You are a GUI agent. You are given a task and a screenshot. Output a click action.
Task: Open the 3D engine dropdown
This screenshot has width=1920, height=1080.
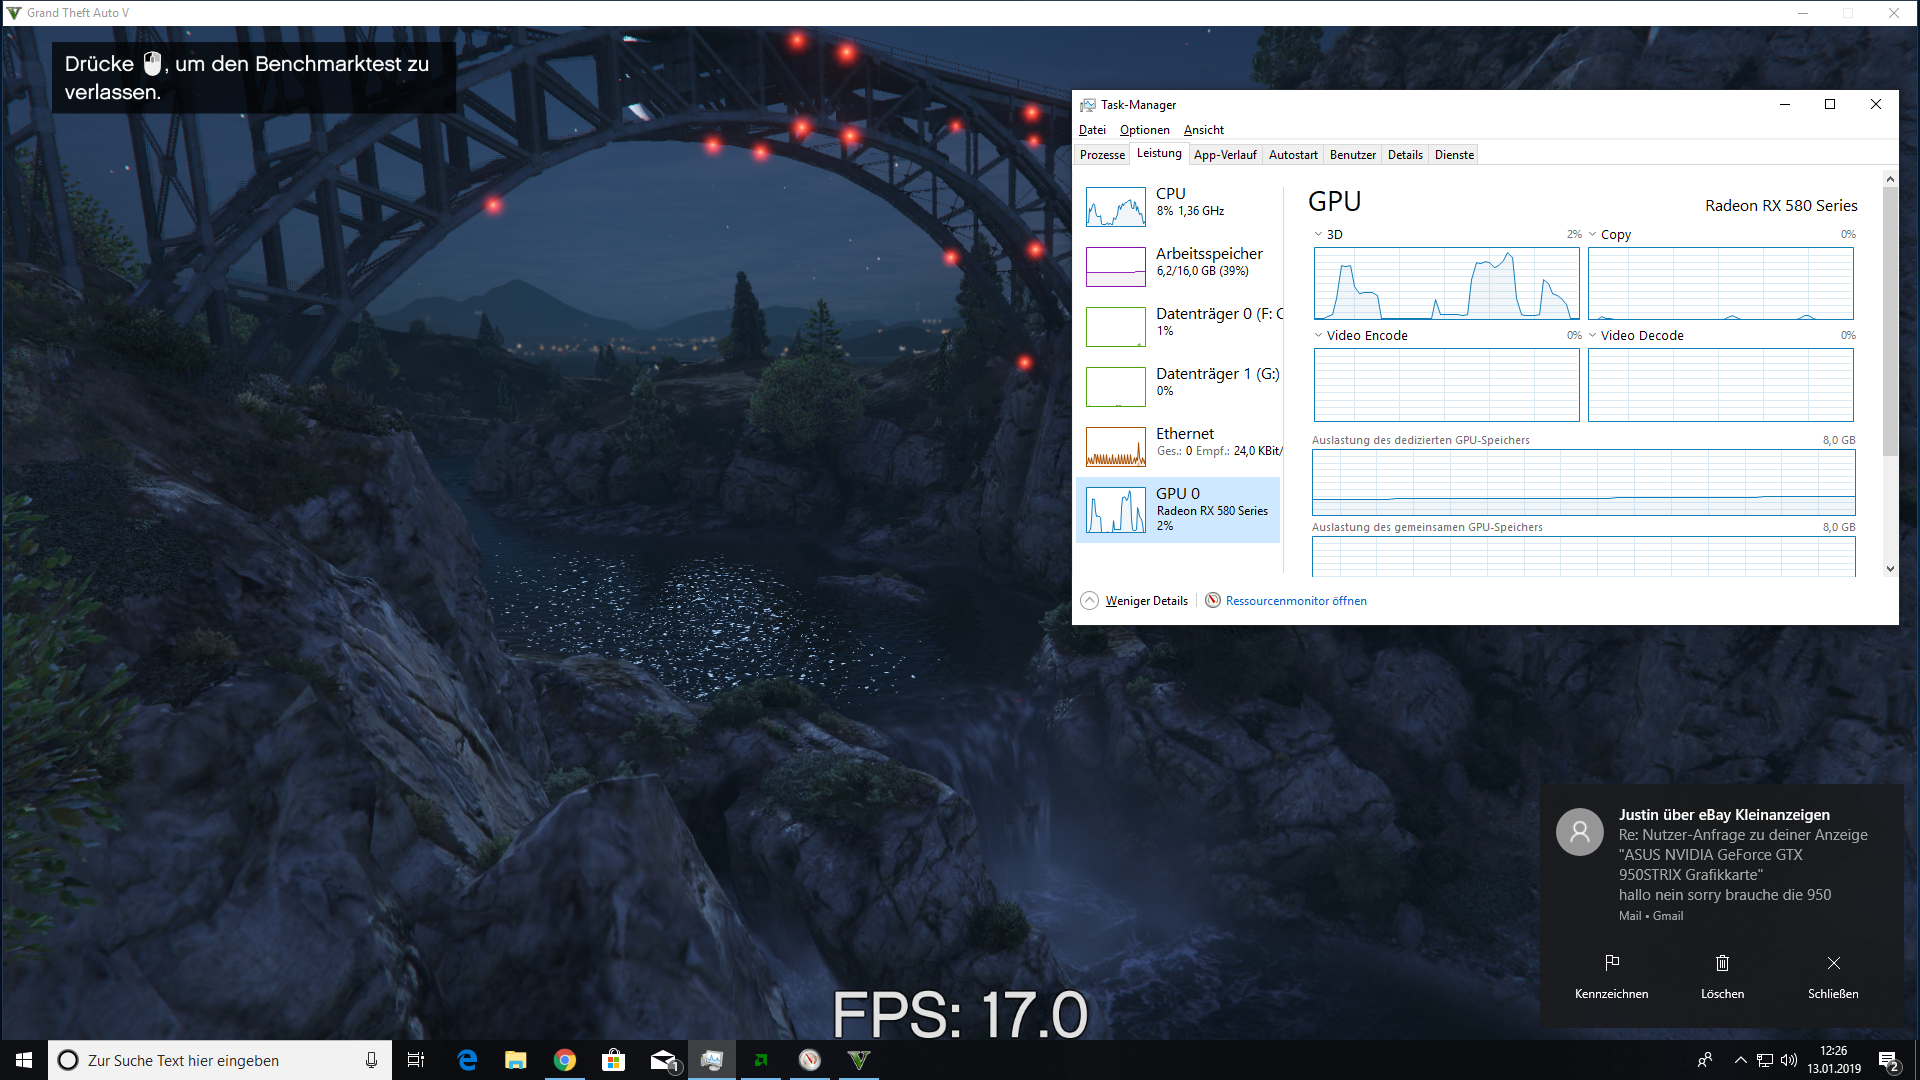pos(1319,235)
